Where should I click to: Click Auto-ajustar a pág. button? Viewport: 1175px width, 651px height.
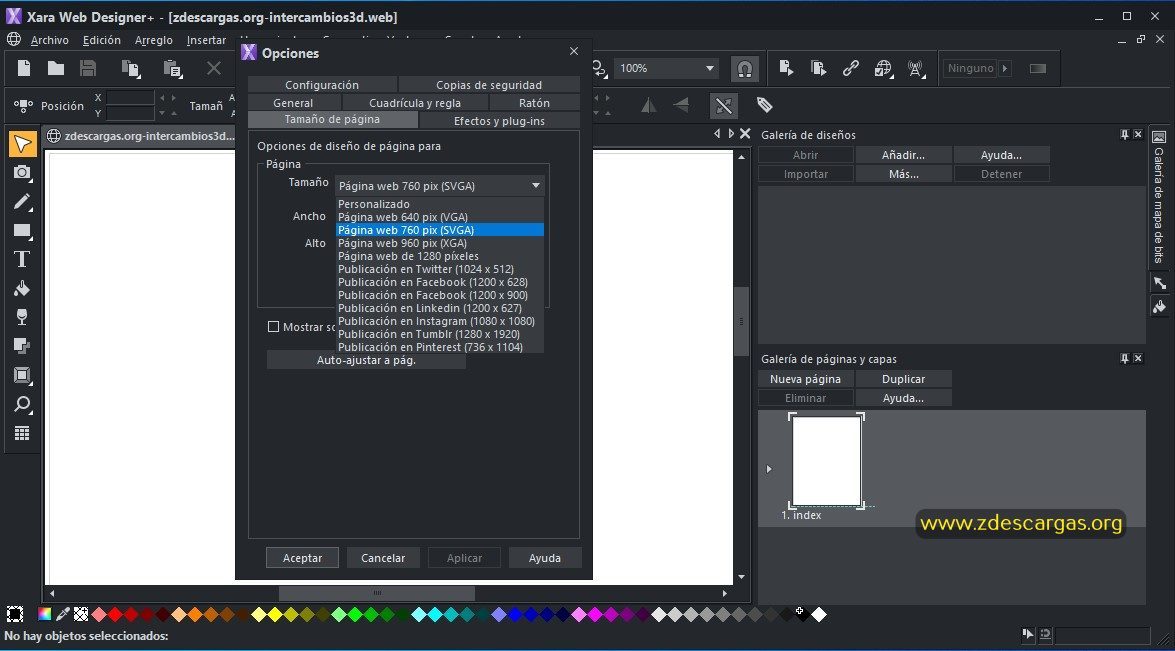(x=366, y=360)
